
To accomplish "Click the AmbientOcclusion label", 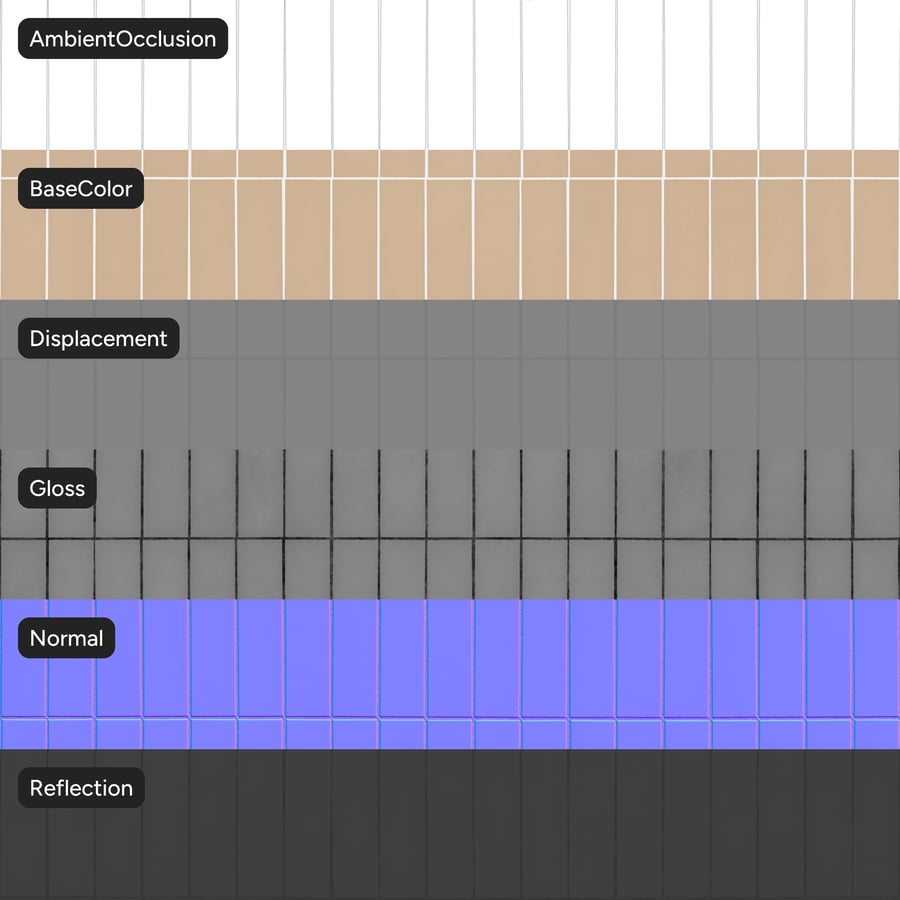I will (123, 38).
